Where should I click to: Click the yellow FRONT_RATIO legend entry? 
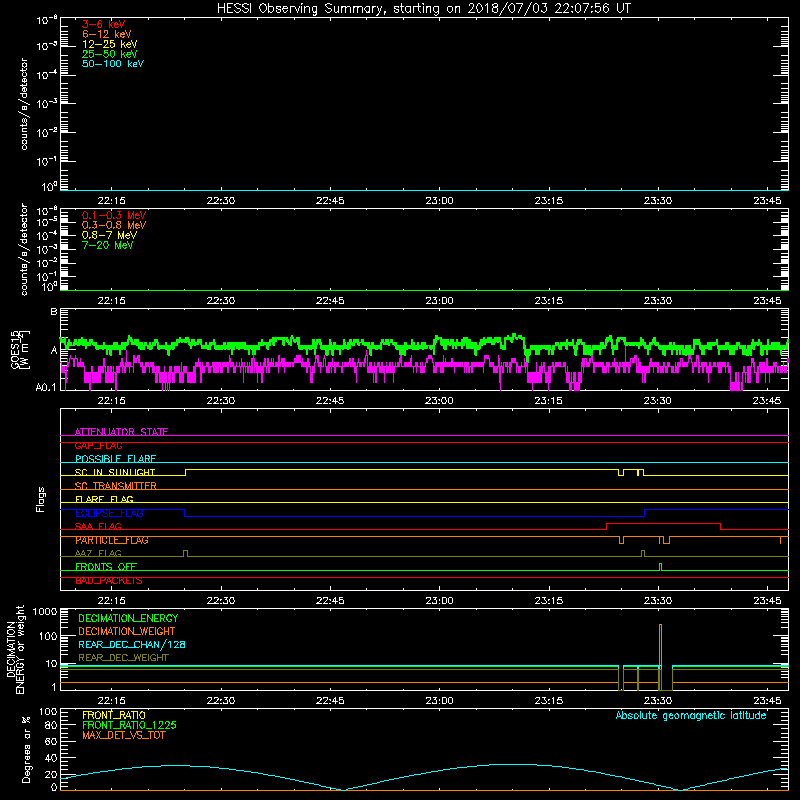tap(114, 716)
